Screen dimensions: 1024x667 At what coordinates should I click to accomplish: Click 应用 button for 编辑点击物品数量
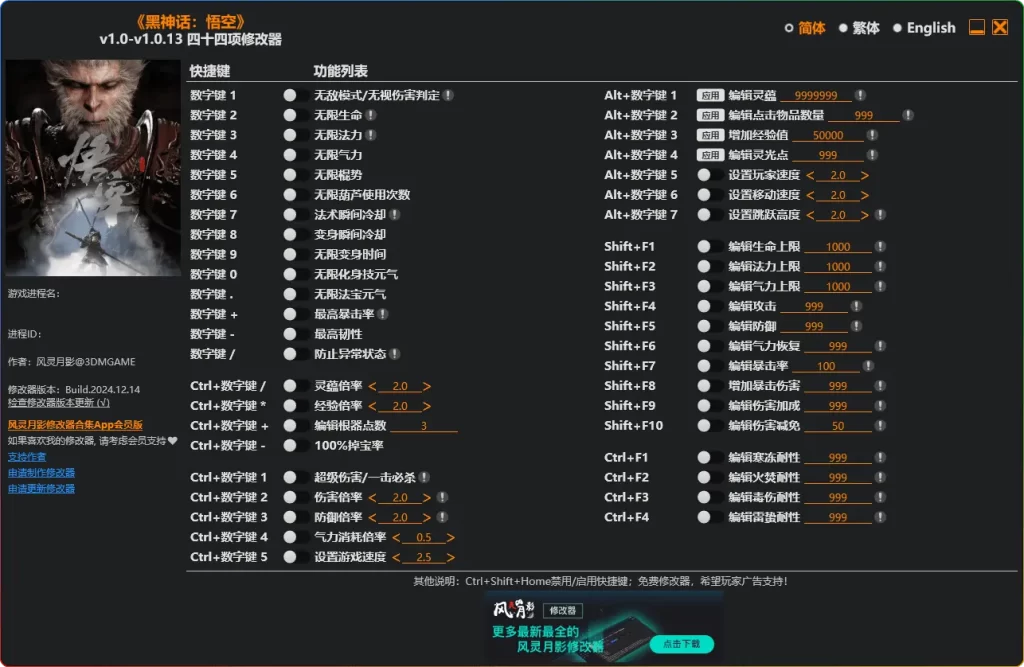click(x=710, y=115)
